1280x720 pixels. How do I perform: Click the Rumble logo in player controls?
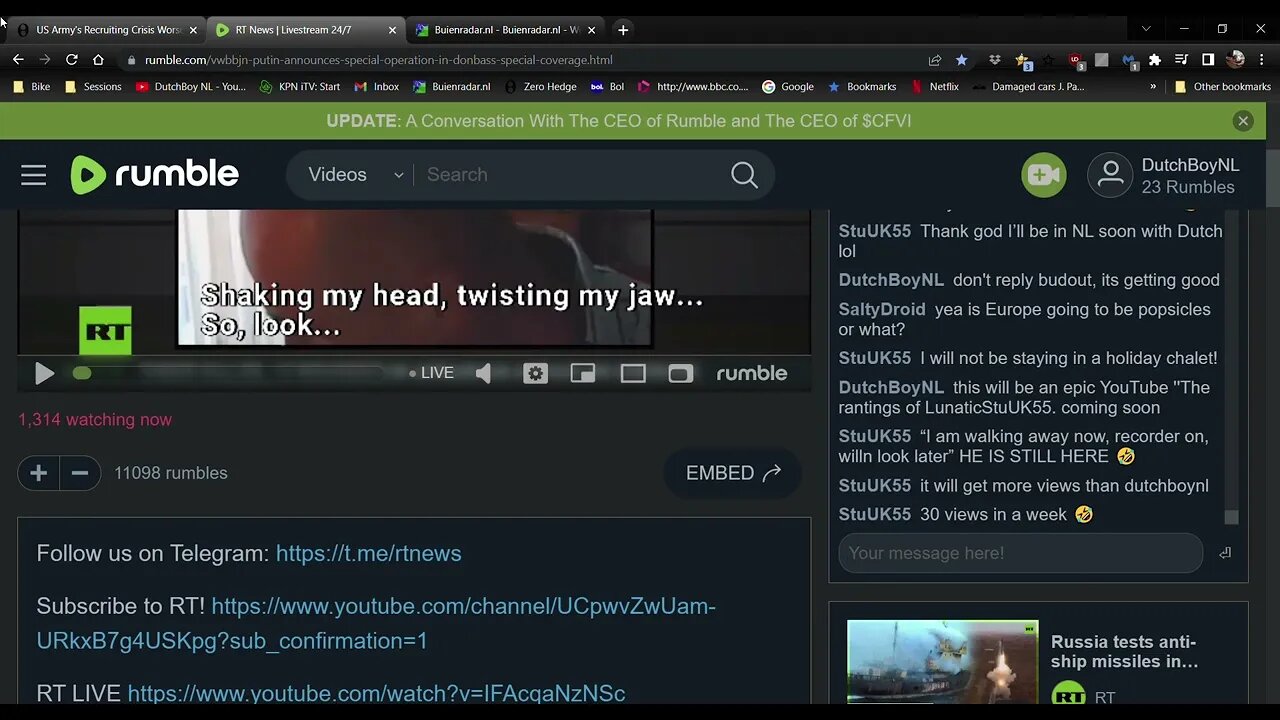click(751, 373)
